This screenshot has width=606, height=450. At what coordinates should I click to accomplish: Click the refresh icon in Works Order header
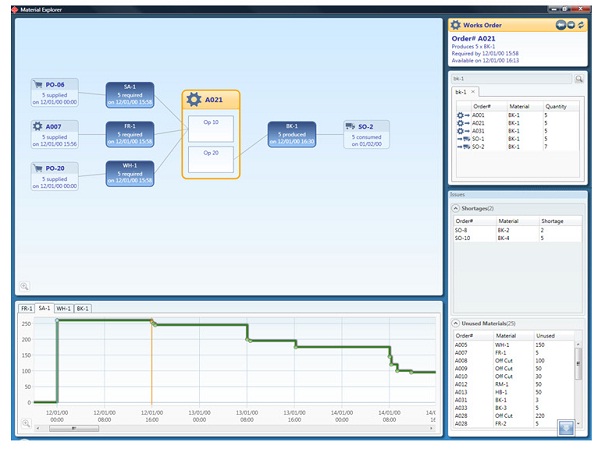(581, 24)
